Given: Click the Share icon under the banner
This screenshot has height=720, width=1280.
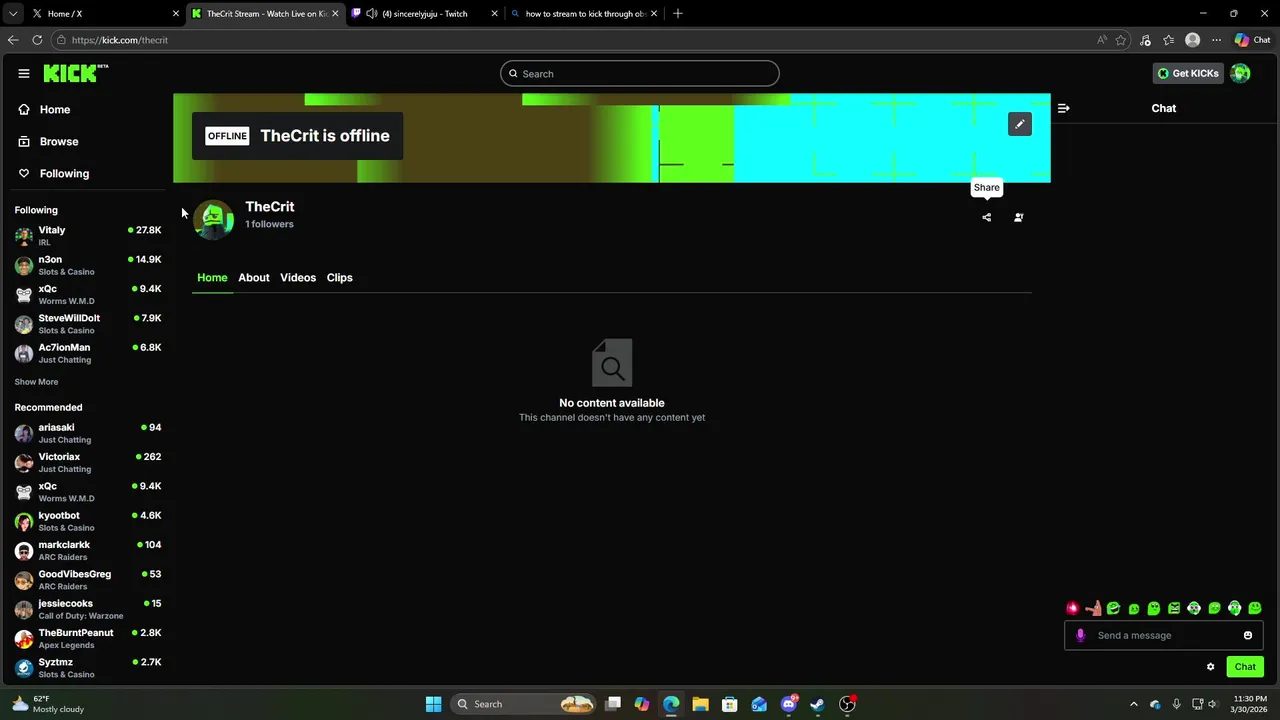Looking at the screenshot, I should pyautogui.click(x=986, y=217).
